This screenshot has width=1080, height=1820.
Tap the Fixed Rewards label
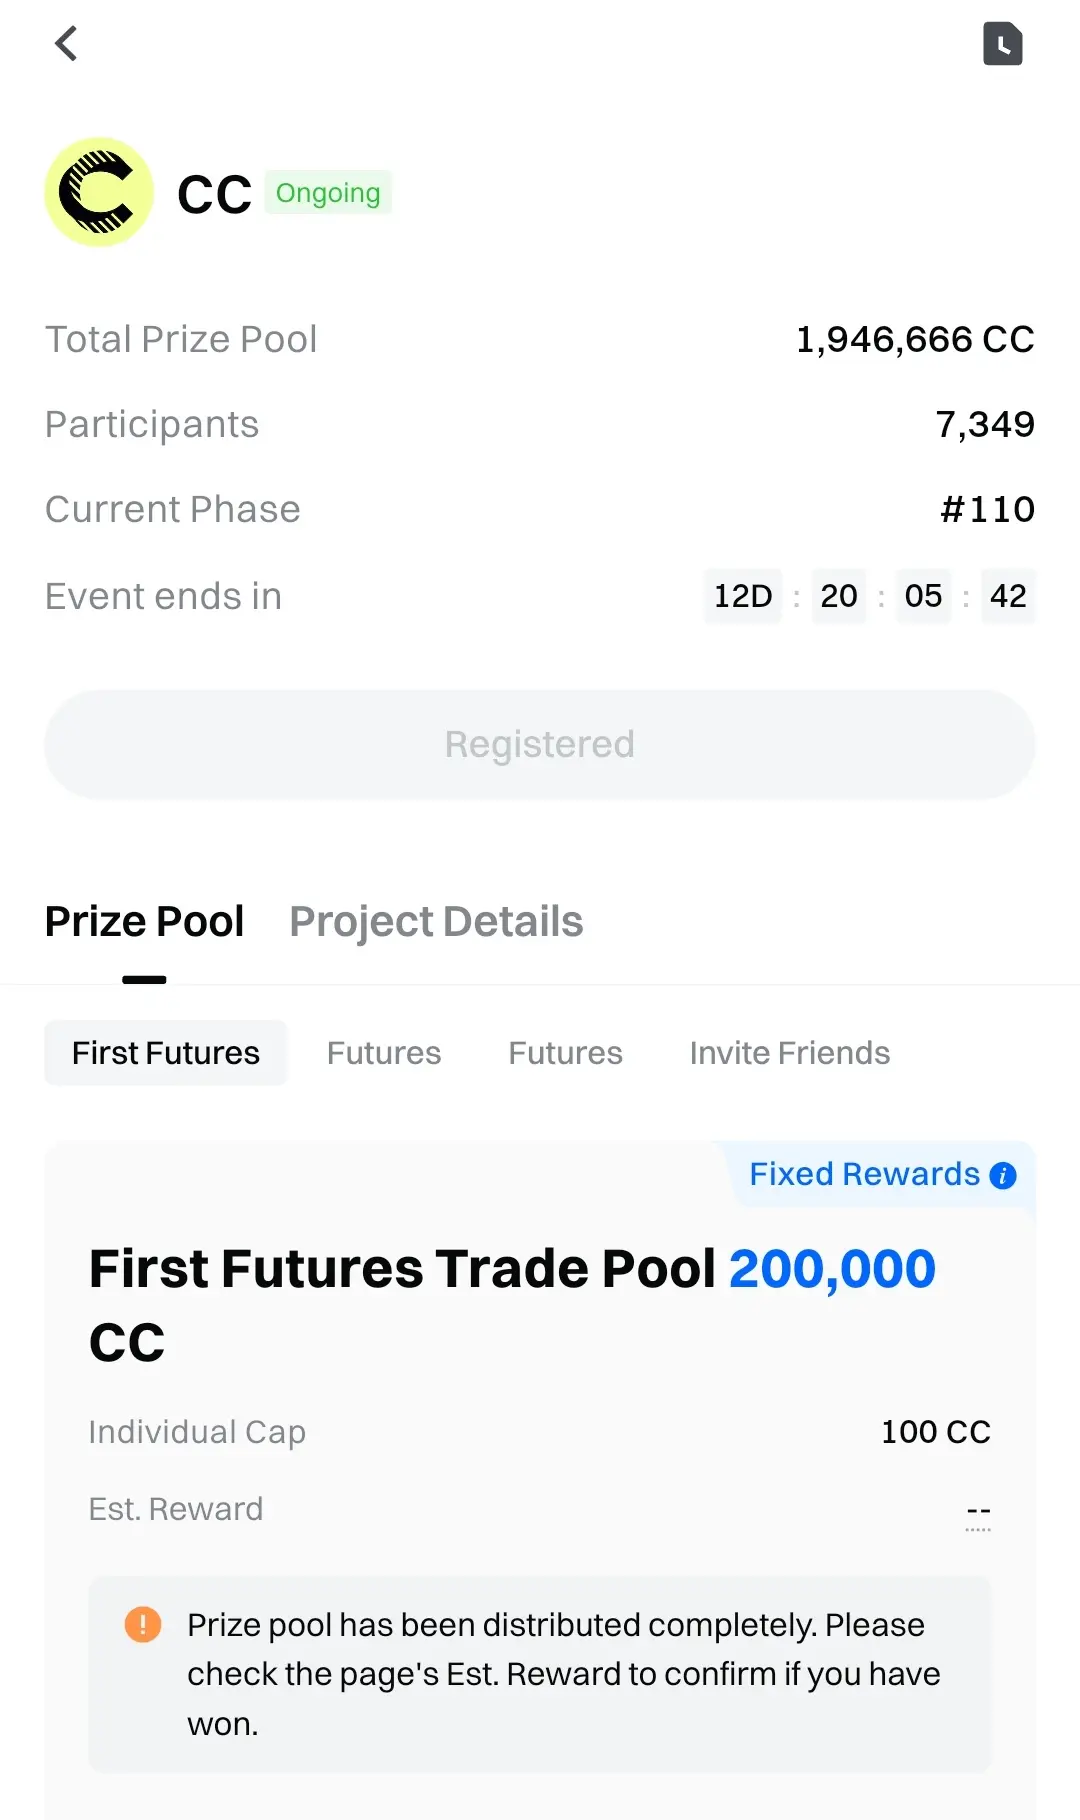[x=865, y=1174]
